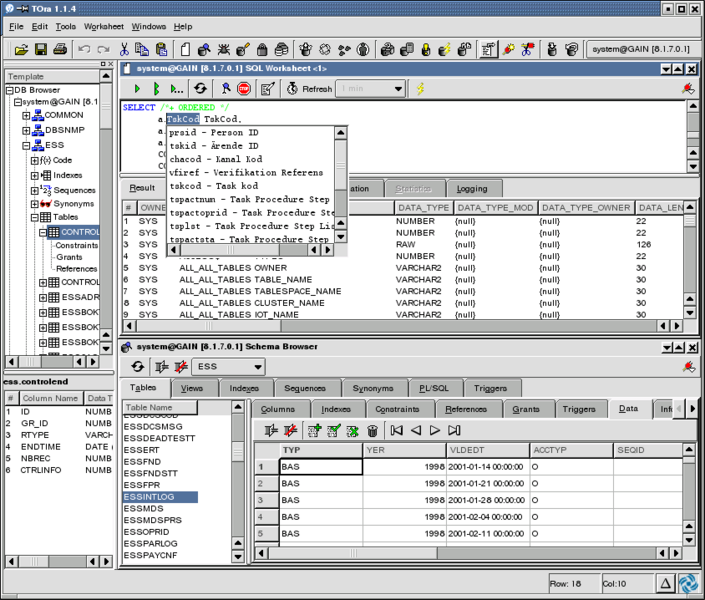705x600 pixels.
Task: Go to first record in Data grid
Action: coord(397,430)
